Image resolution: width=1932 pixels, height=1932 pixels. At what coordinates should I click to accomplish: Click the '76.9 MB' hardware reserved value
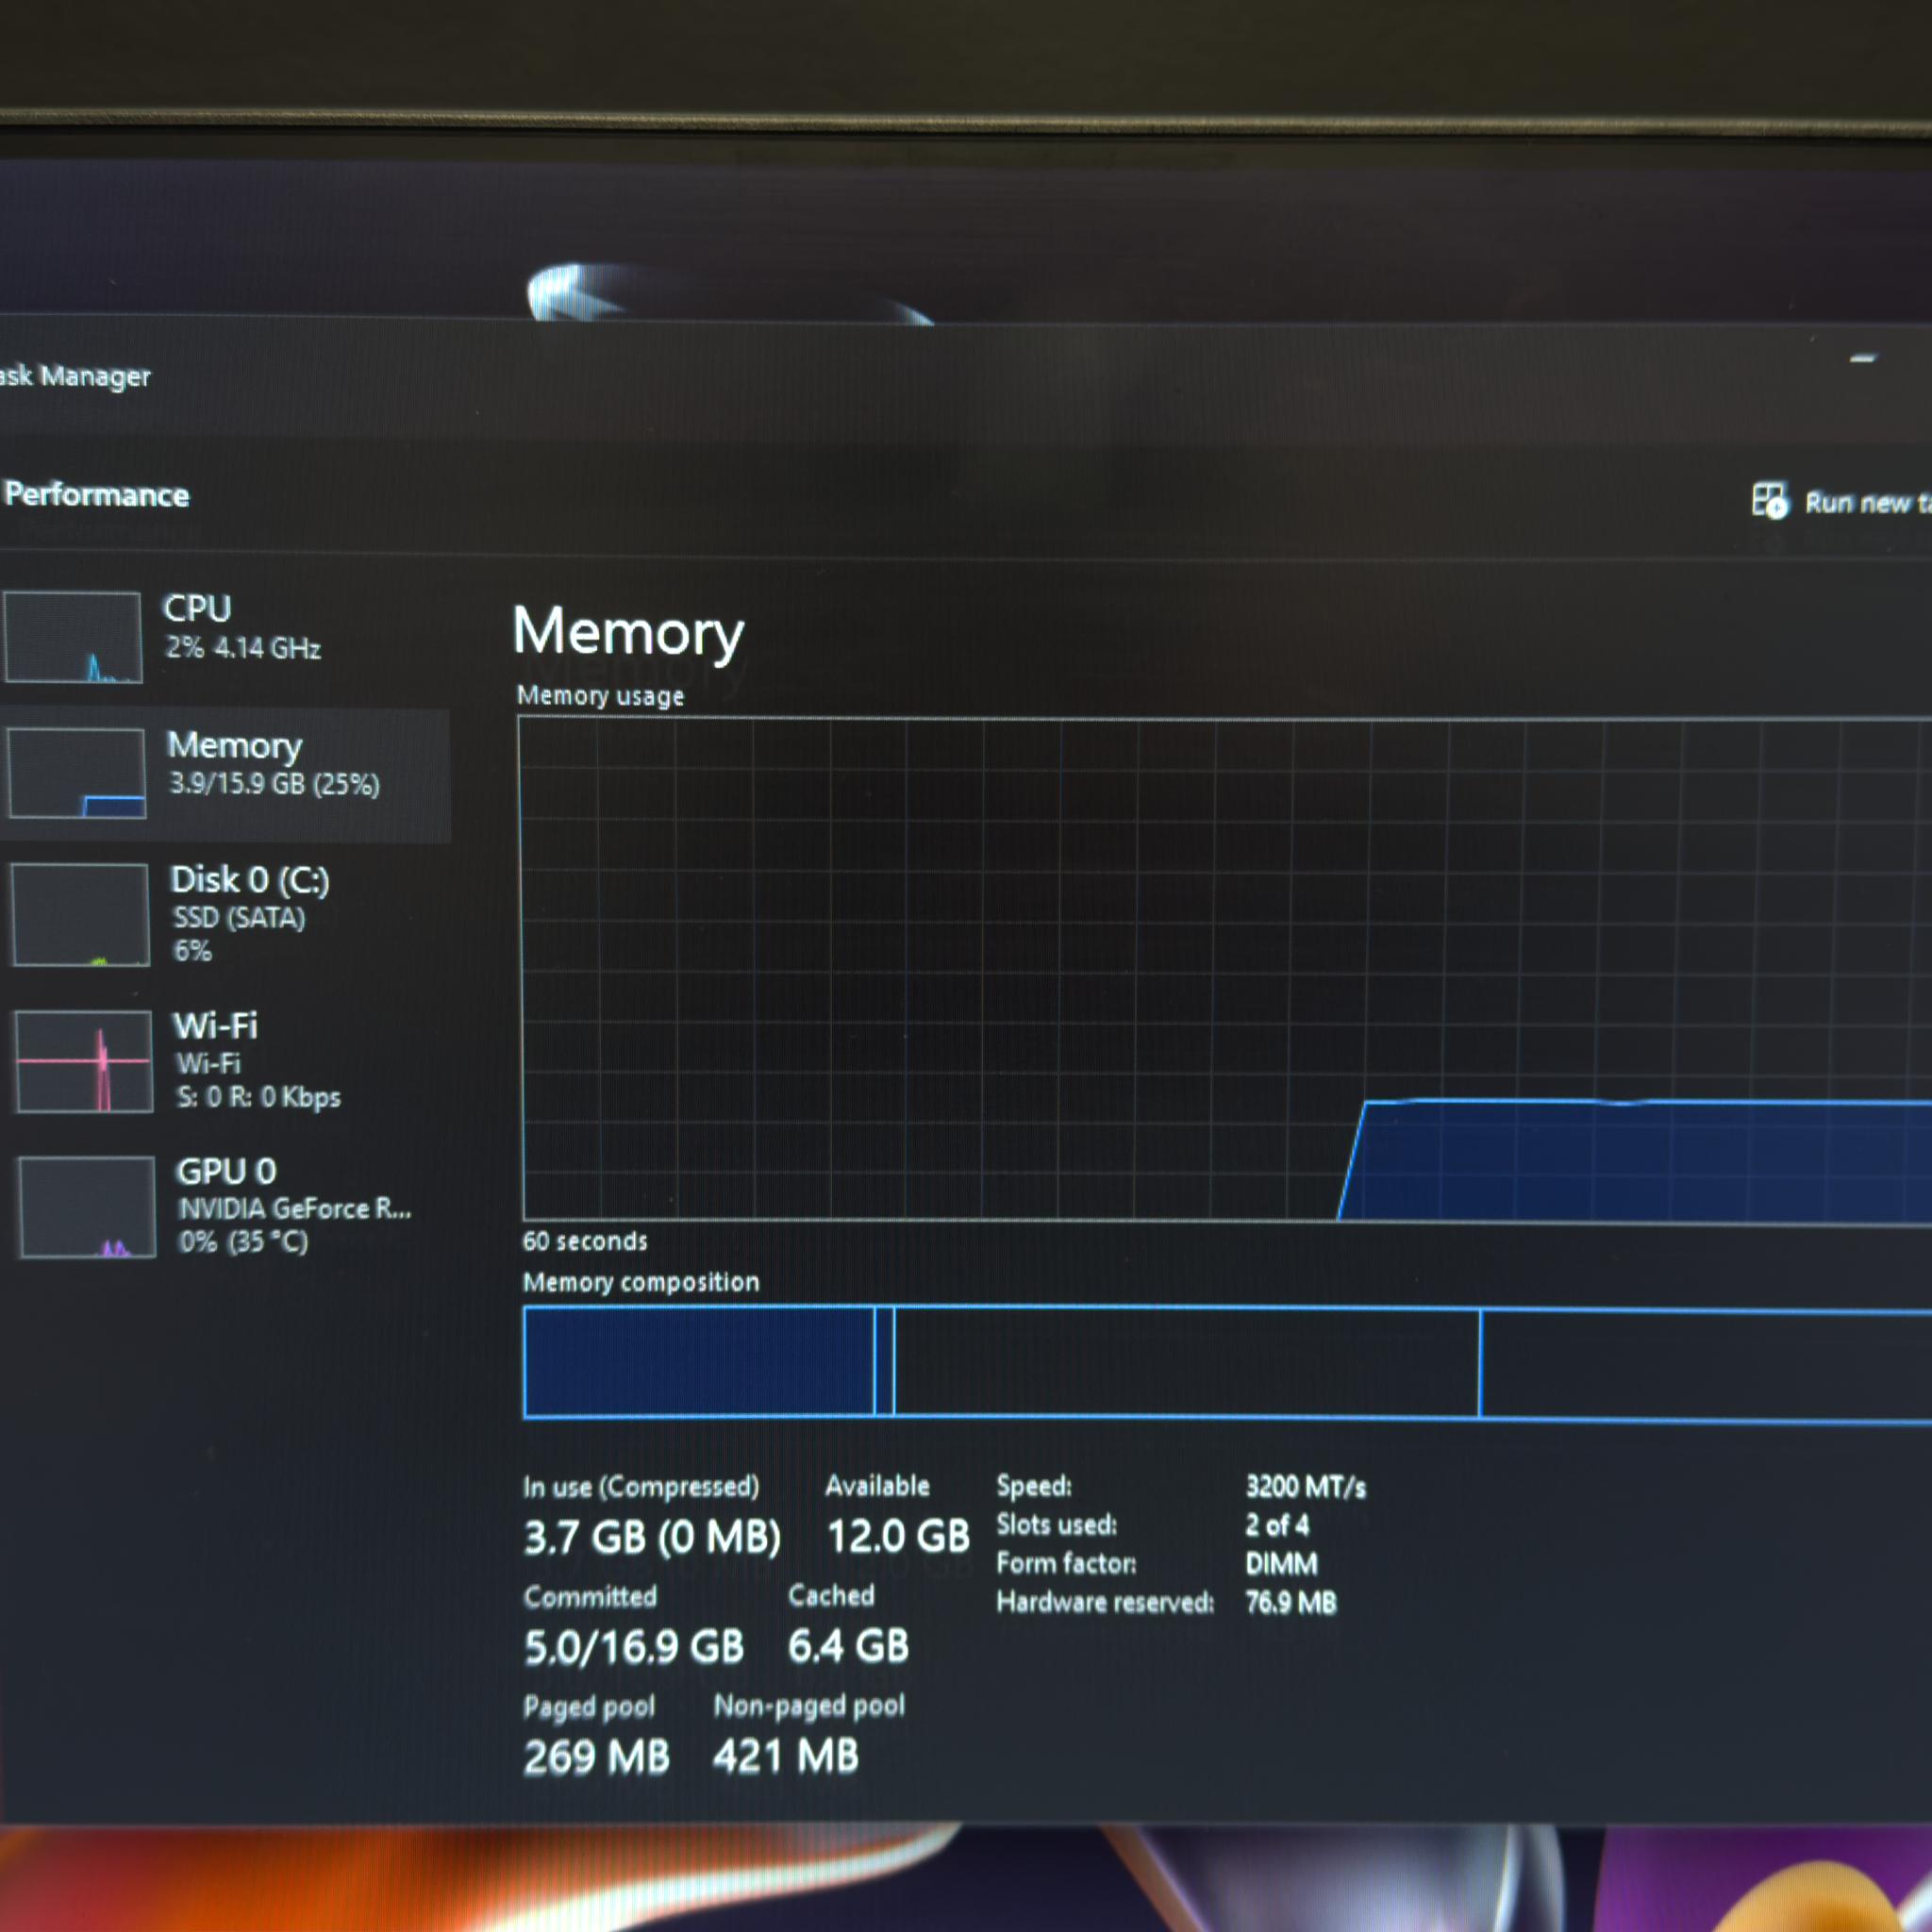coord(1291,1603)
